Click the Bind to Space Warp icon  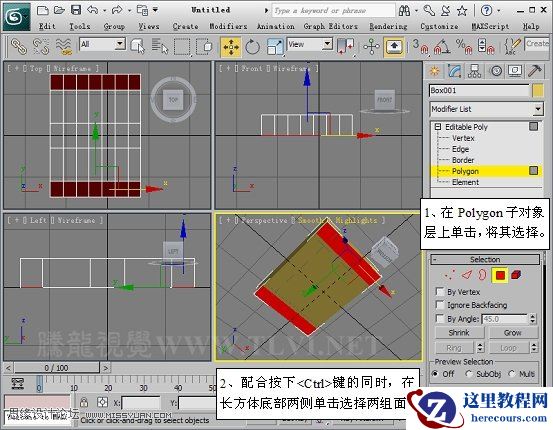tap(64, 47)
